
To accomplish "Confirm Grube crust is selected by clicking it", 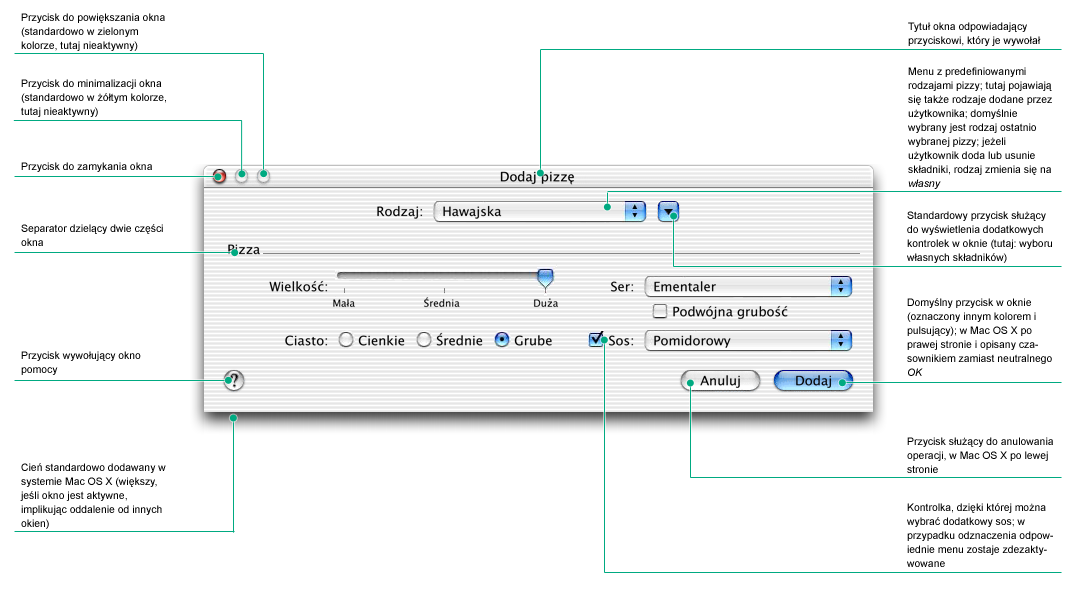I will (500, 340).
